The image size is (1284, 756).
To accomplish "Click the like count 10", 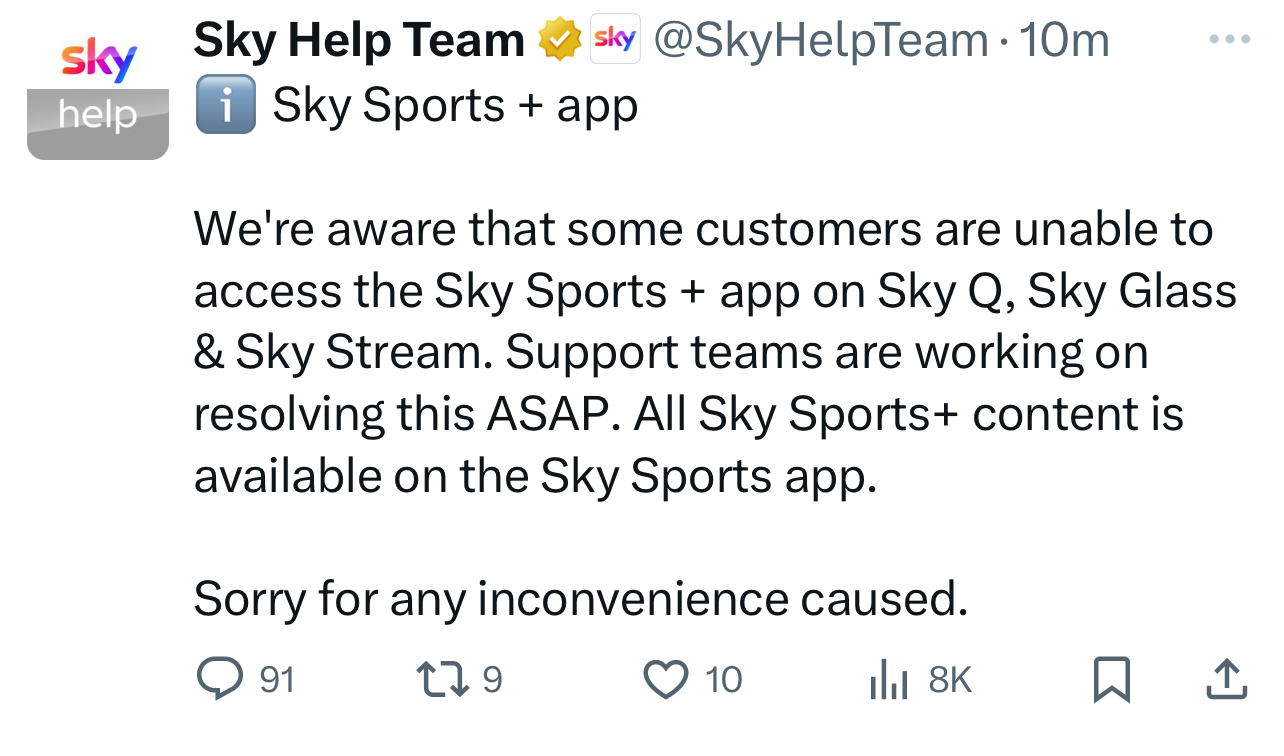I will coord(723,681).
